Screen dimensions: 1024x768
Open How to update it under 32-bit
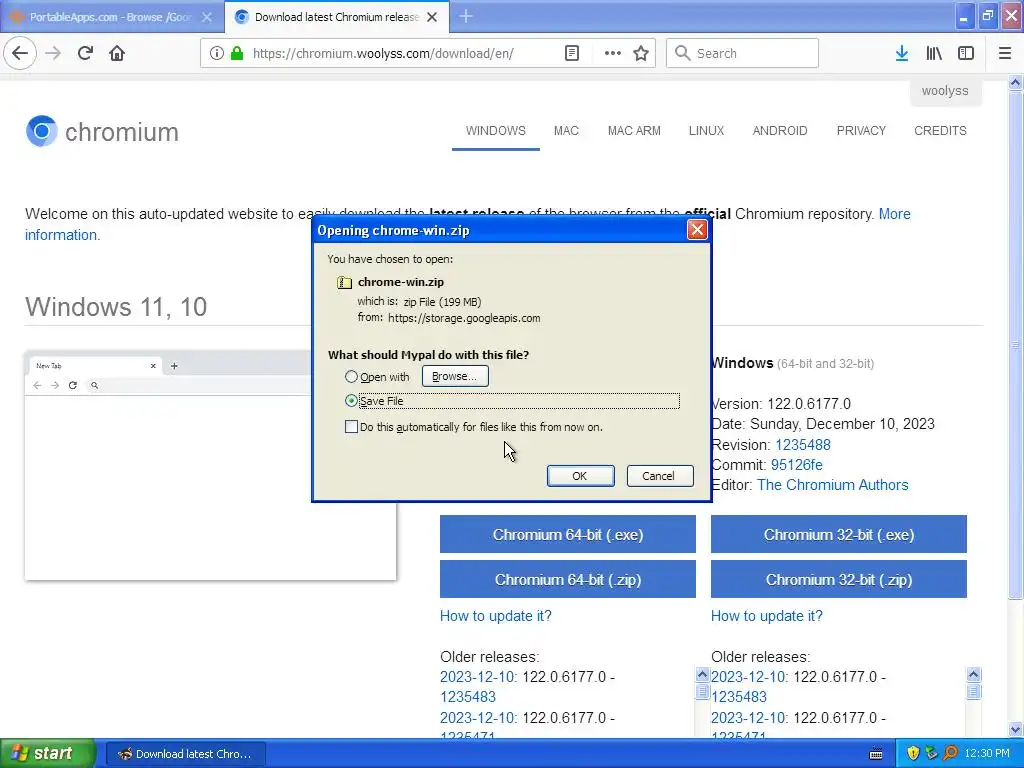tap(767, 616)
